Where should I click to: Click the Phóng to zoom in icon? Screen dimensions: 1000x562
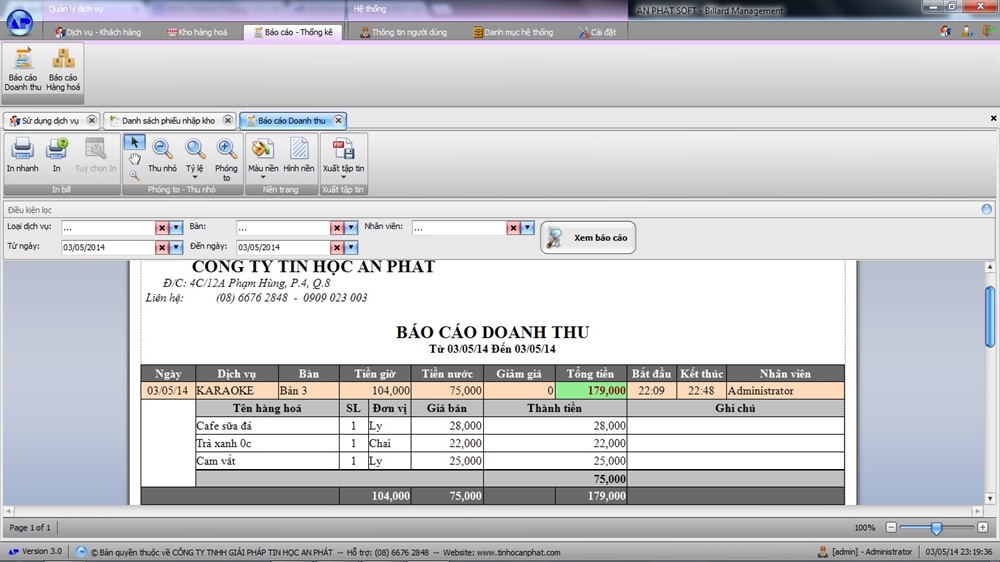(x=226, y=159)
